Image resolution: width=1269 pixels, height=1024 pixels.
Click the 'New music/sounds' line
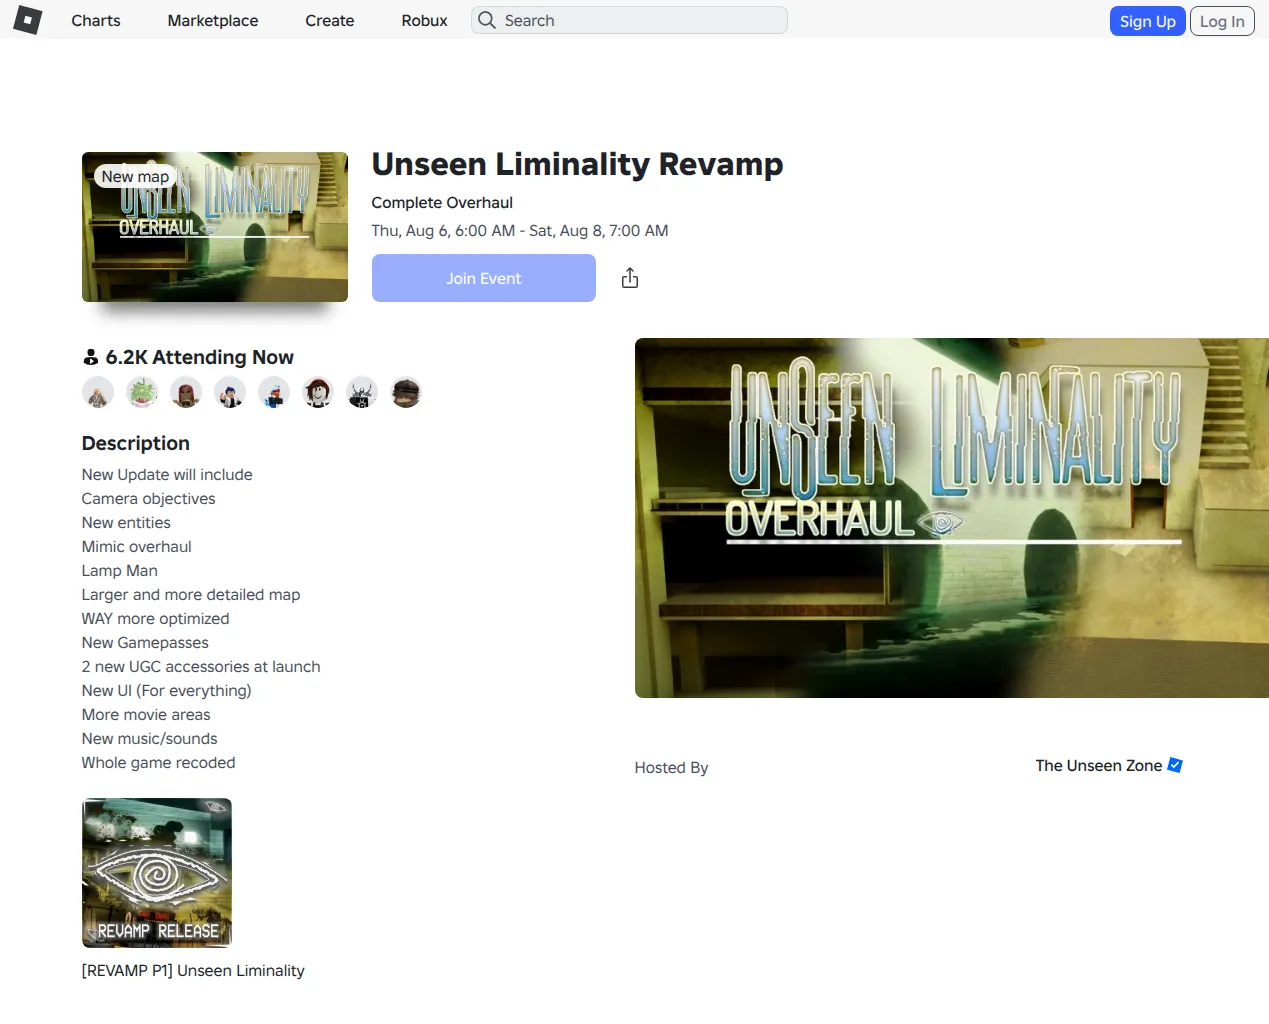pos(150,738)
